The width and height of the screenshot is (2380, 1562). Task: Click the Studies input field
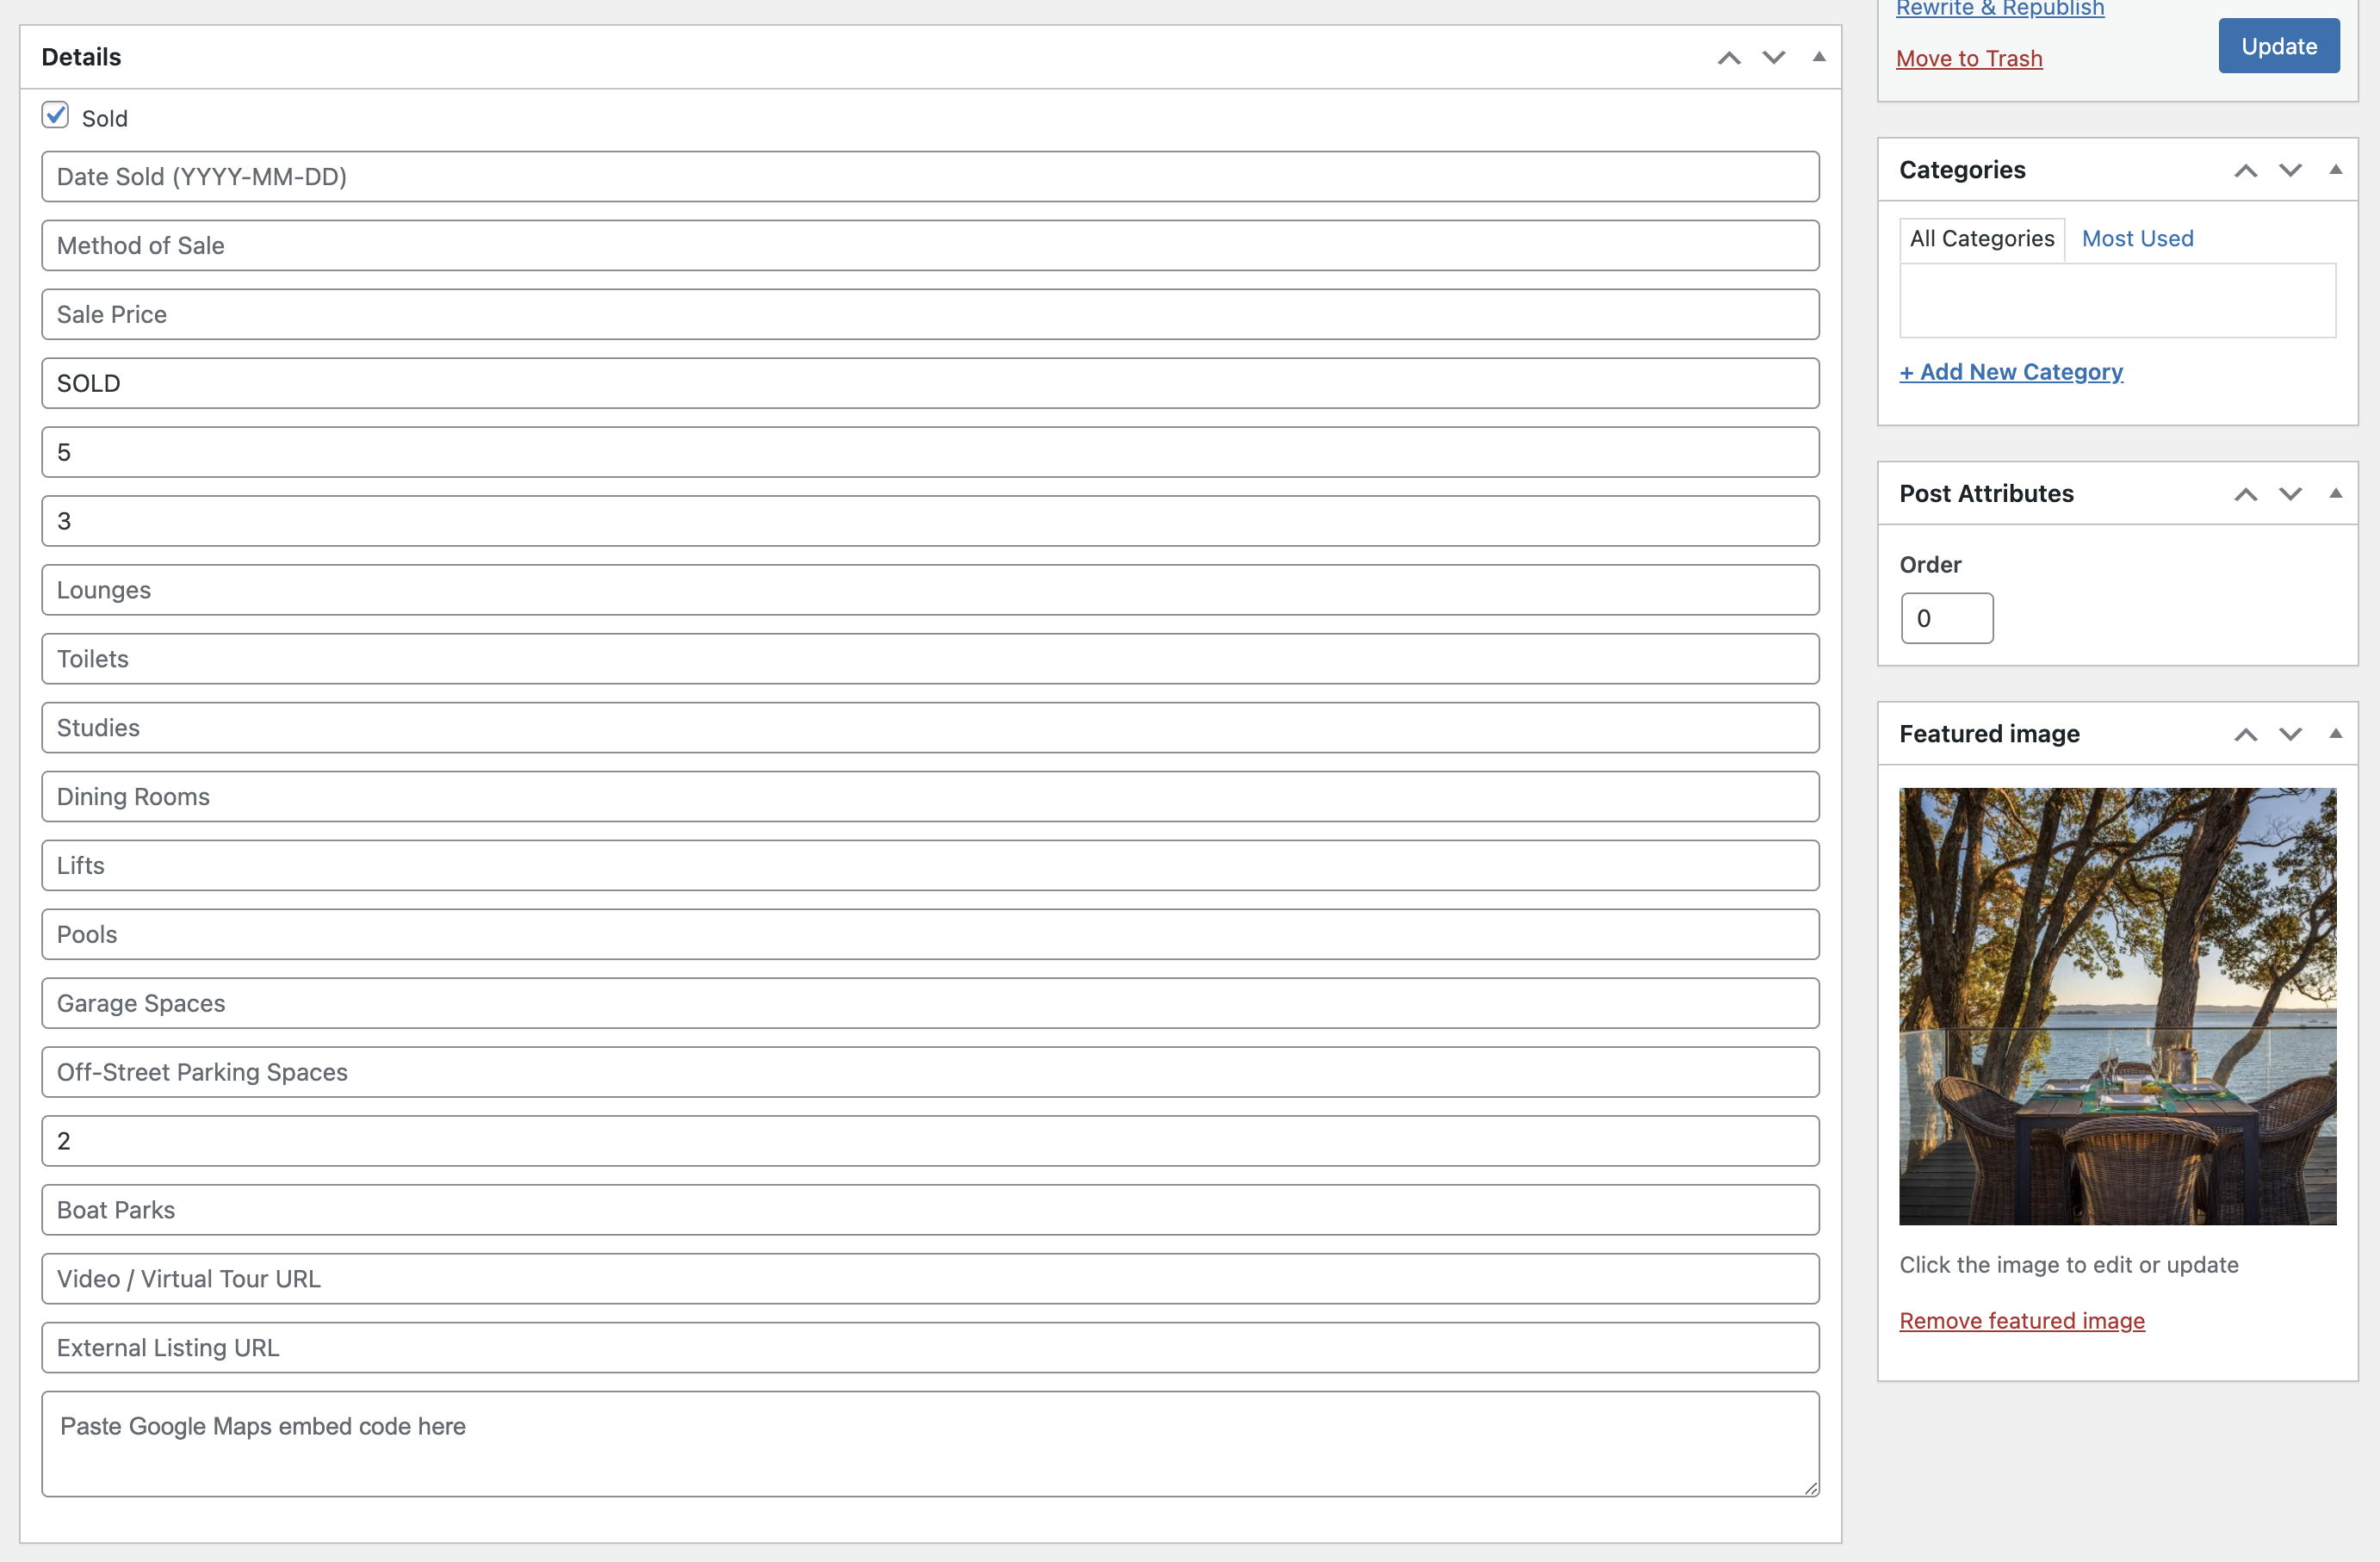pos(930,729)
